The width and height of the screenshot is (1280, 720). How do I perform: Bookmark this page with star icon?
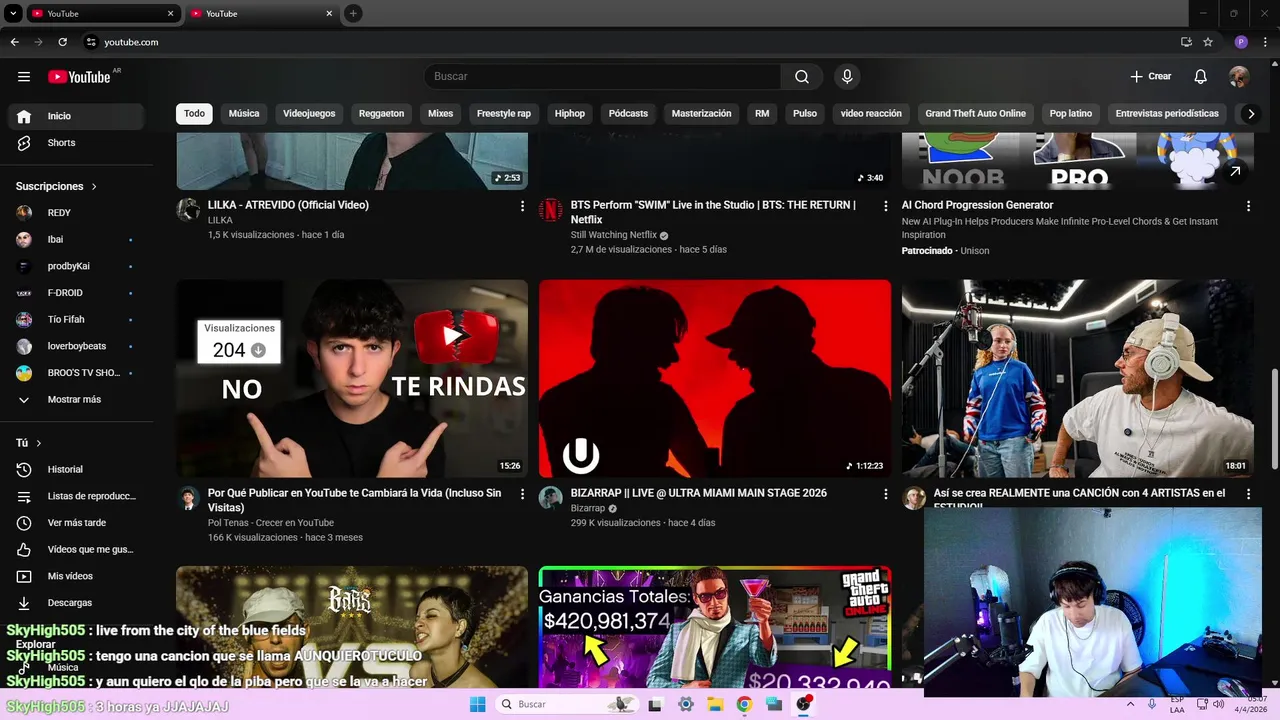click(1208, 42)
